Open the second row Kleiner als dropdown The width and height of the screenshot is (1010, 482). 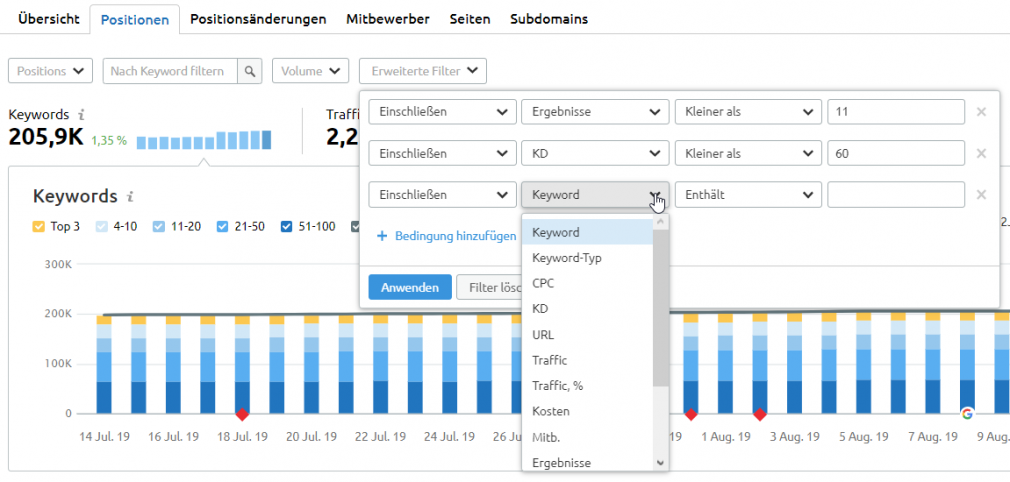coord(748,153)
